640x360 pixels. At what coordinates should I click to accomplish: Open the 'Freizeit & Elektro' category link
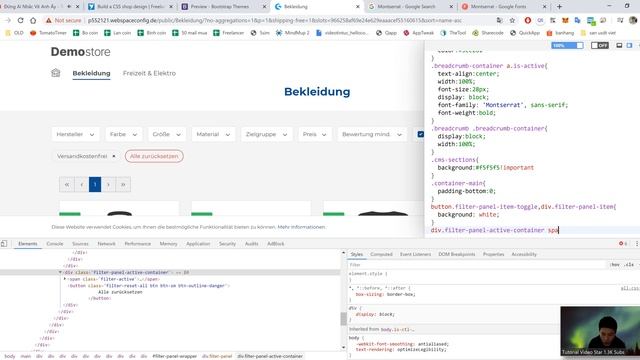coord(149,73)
